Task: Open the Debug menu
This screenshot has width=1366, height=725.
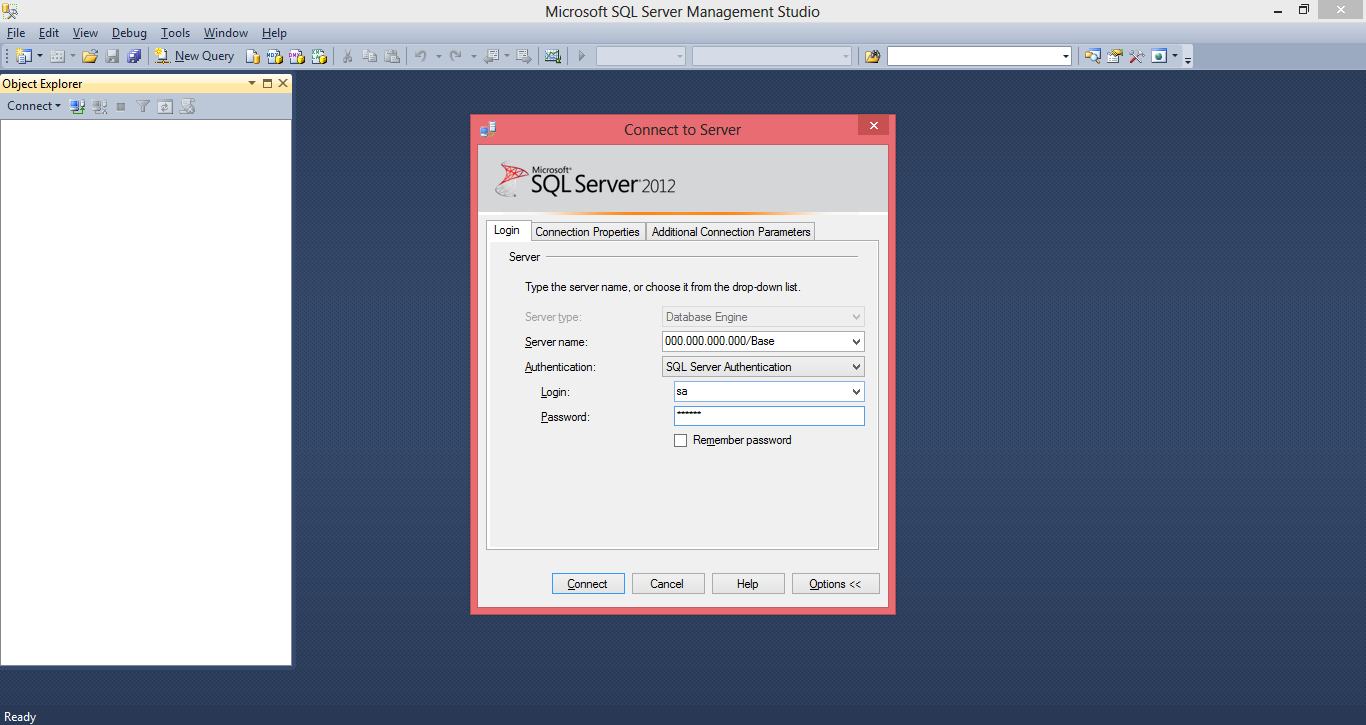Action: (129, 33)
